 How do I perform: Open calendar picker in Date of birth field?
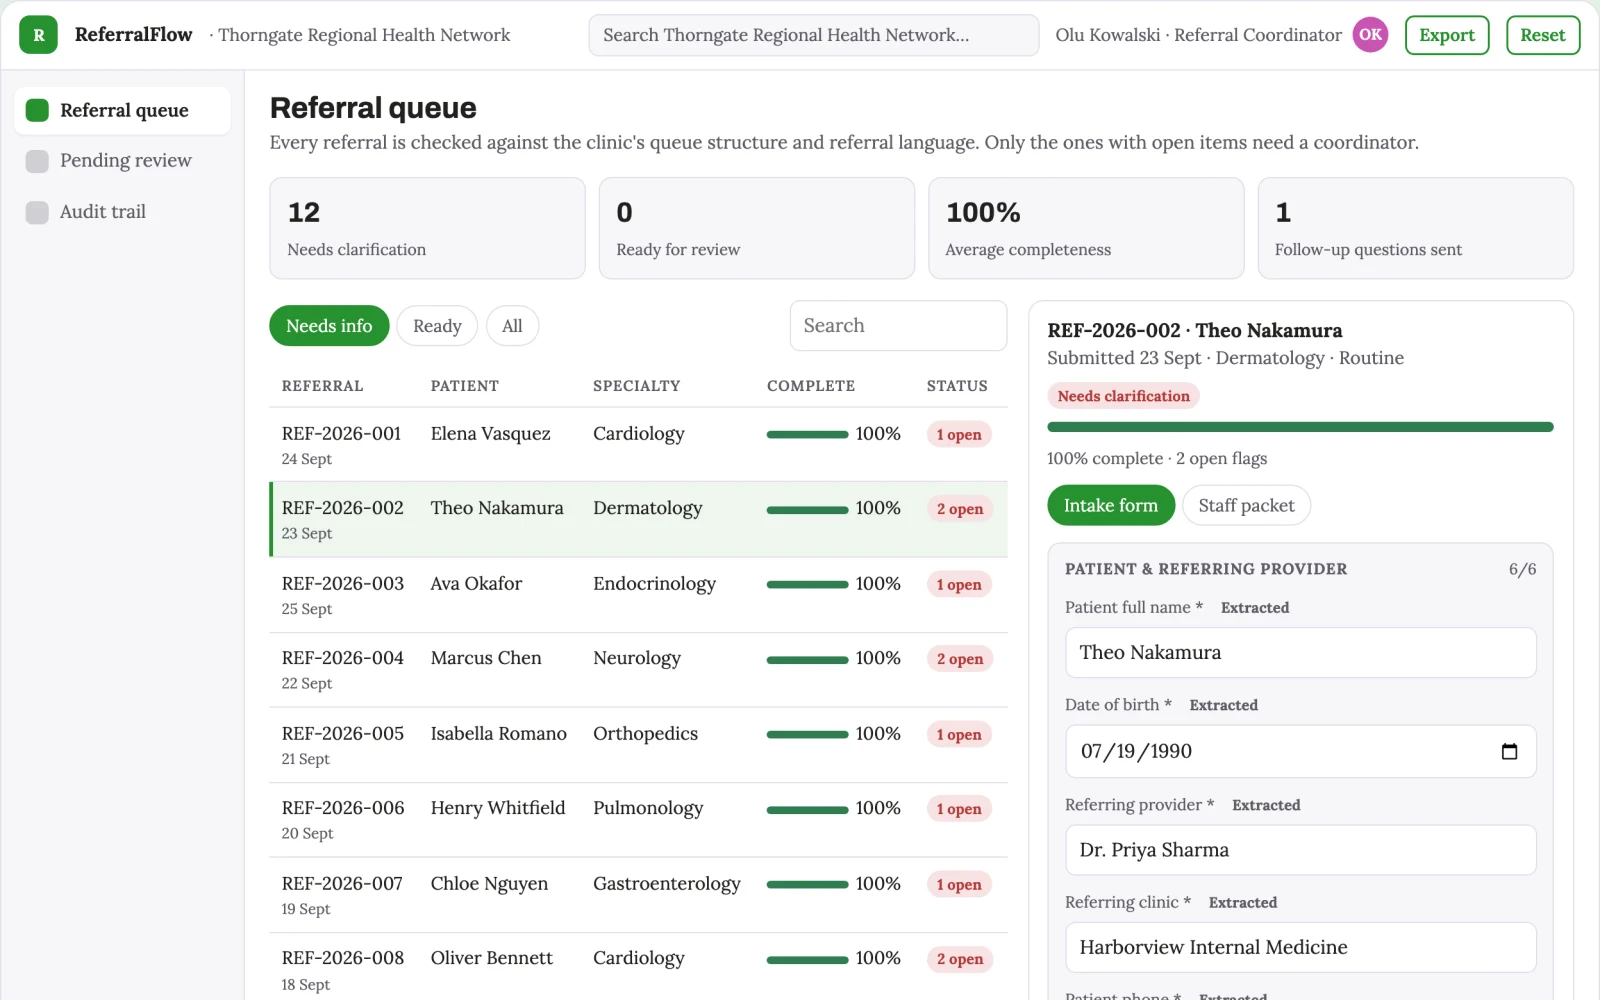(x=1509, y=751)
